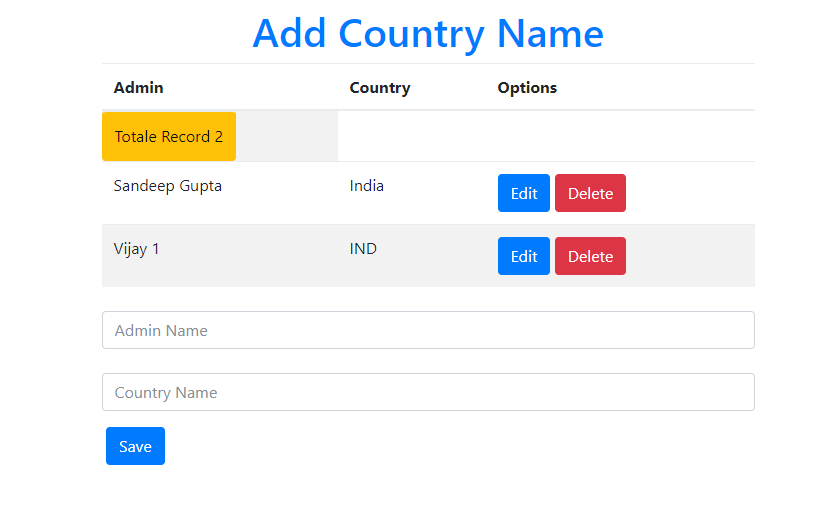This screenshot has width=823, height=519.
Task: Click the Country column header
Action: pos(380,88)
